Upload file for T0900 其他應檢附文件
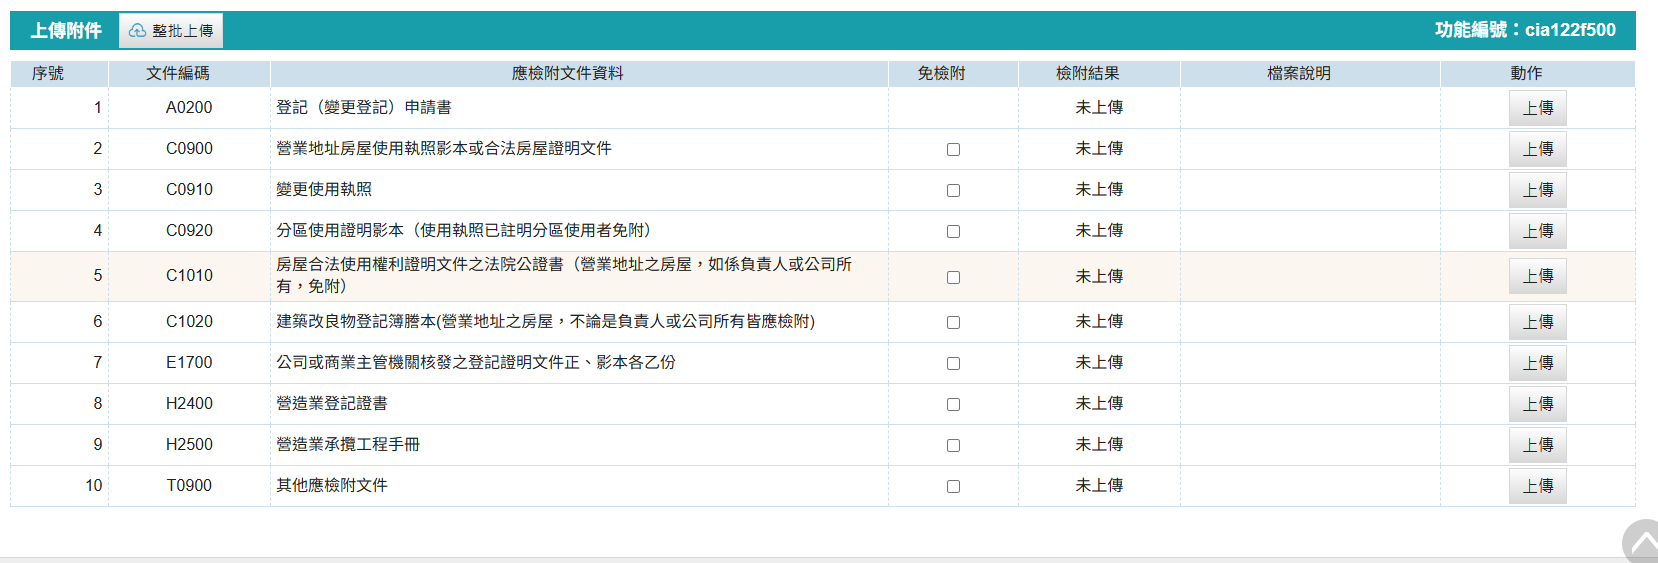This screenshot has width=1658, height=563. tap(1537, 486)
